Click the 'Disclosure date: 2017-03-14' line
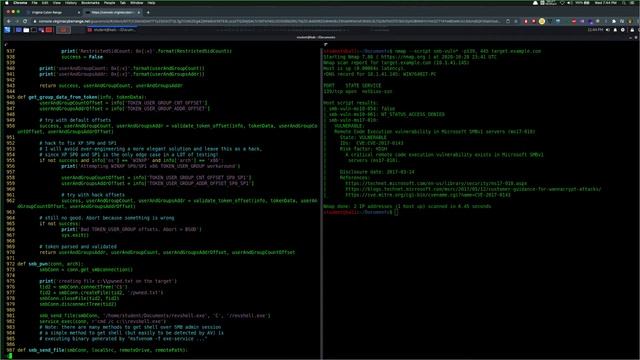This screenshot has height=360, width=640. tap(377, 172)
